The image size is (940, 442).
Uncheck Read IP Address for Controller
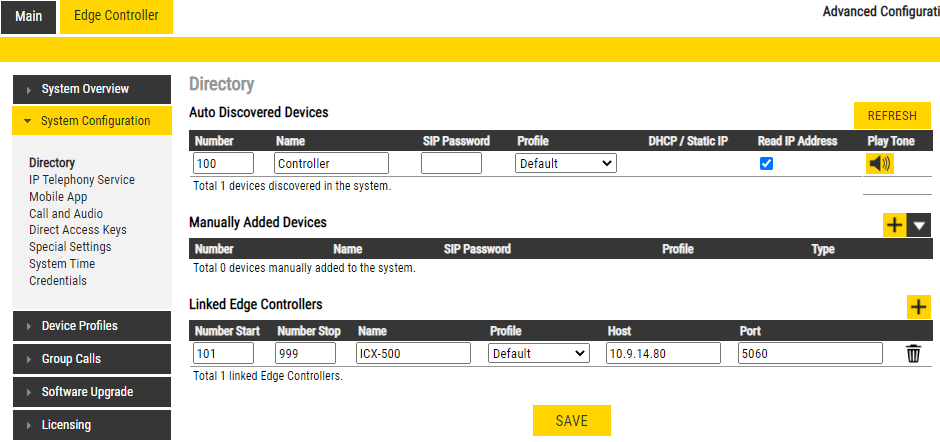pos(767,163)
